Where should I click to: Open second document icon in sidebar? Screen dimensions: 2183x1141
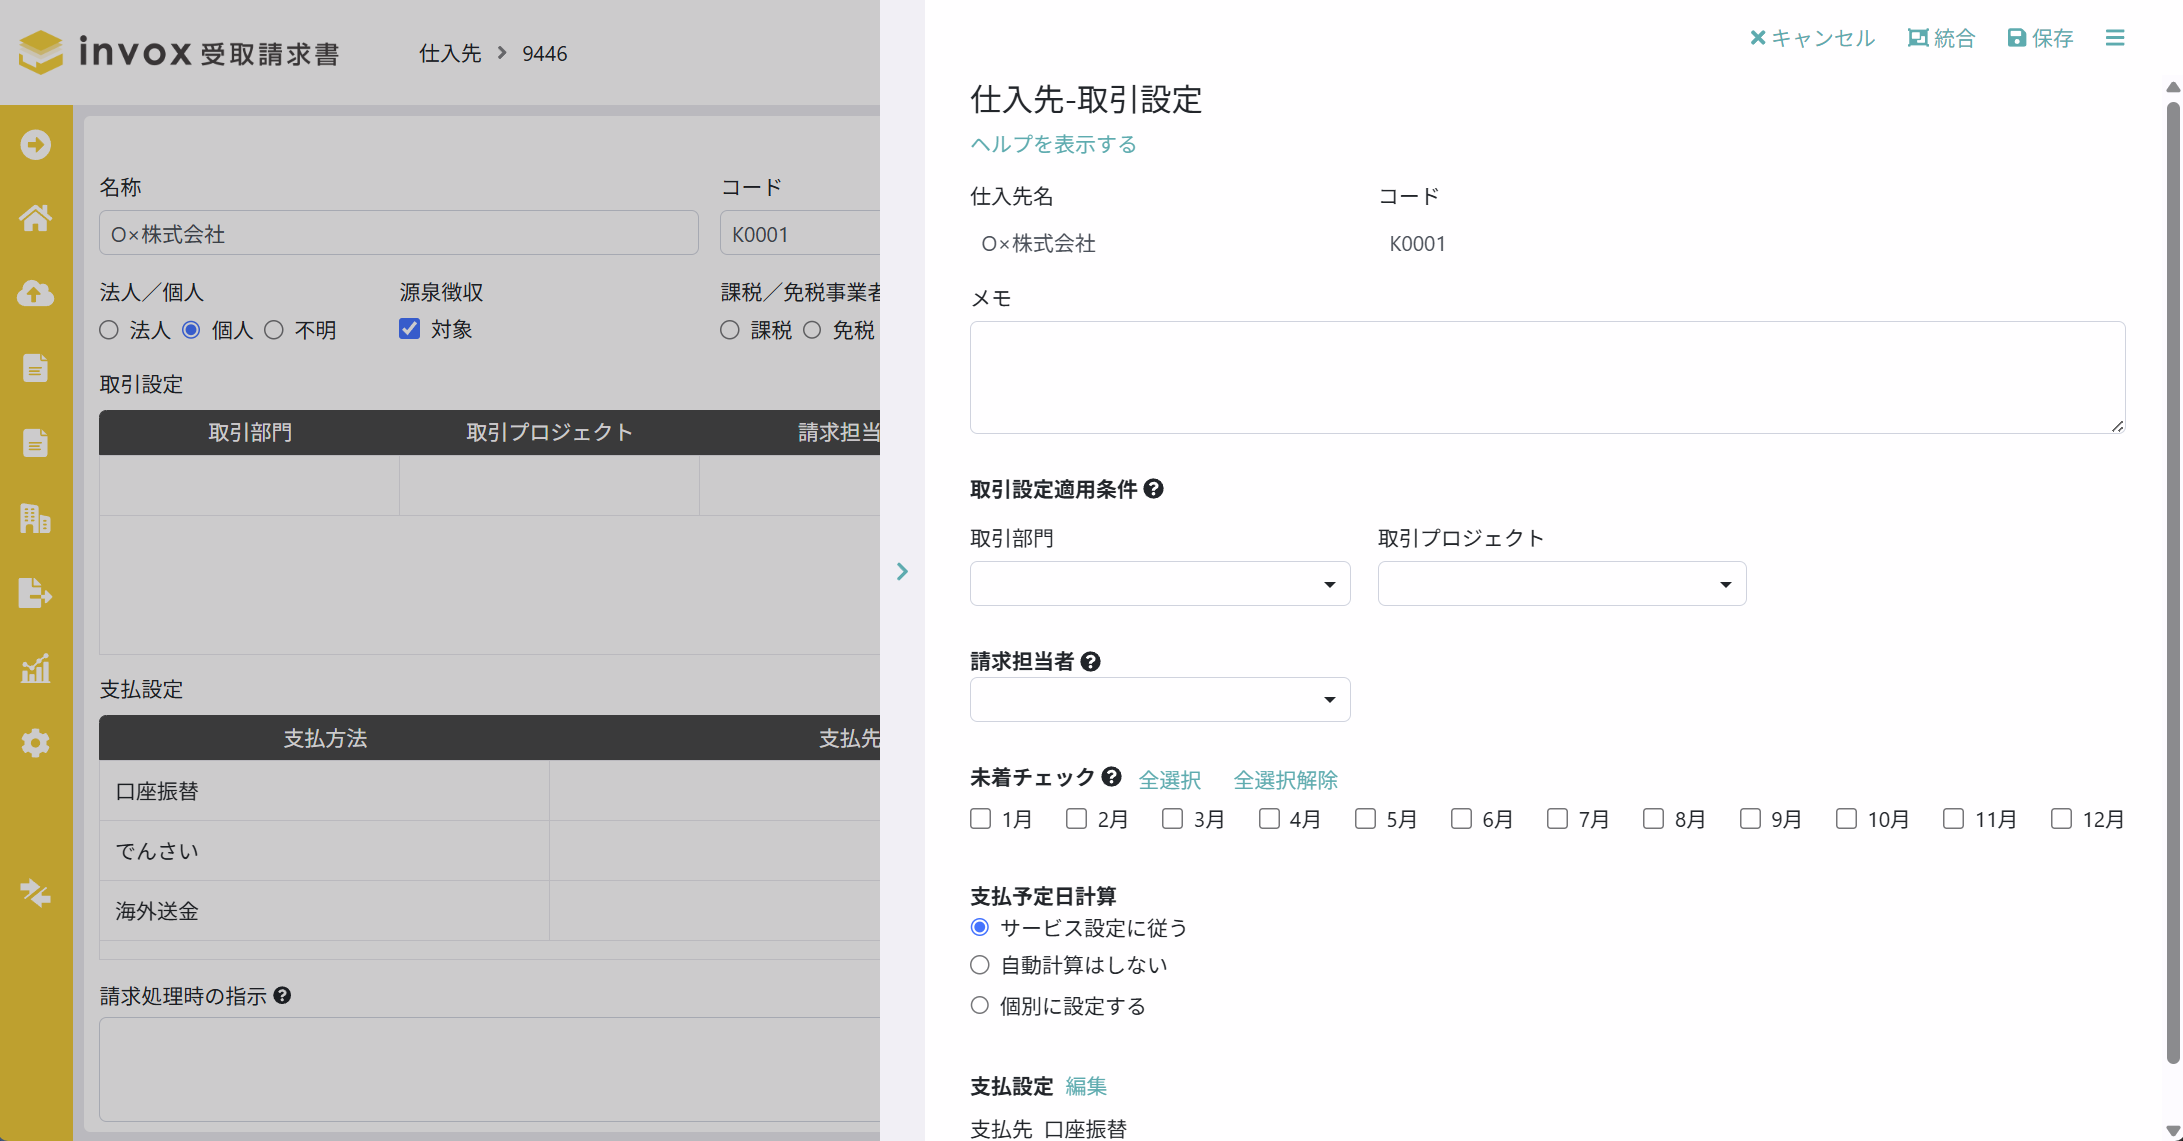pos(36,443)
